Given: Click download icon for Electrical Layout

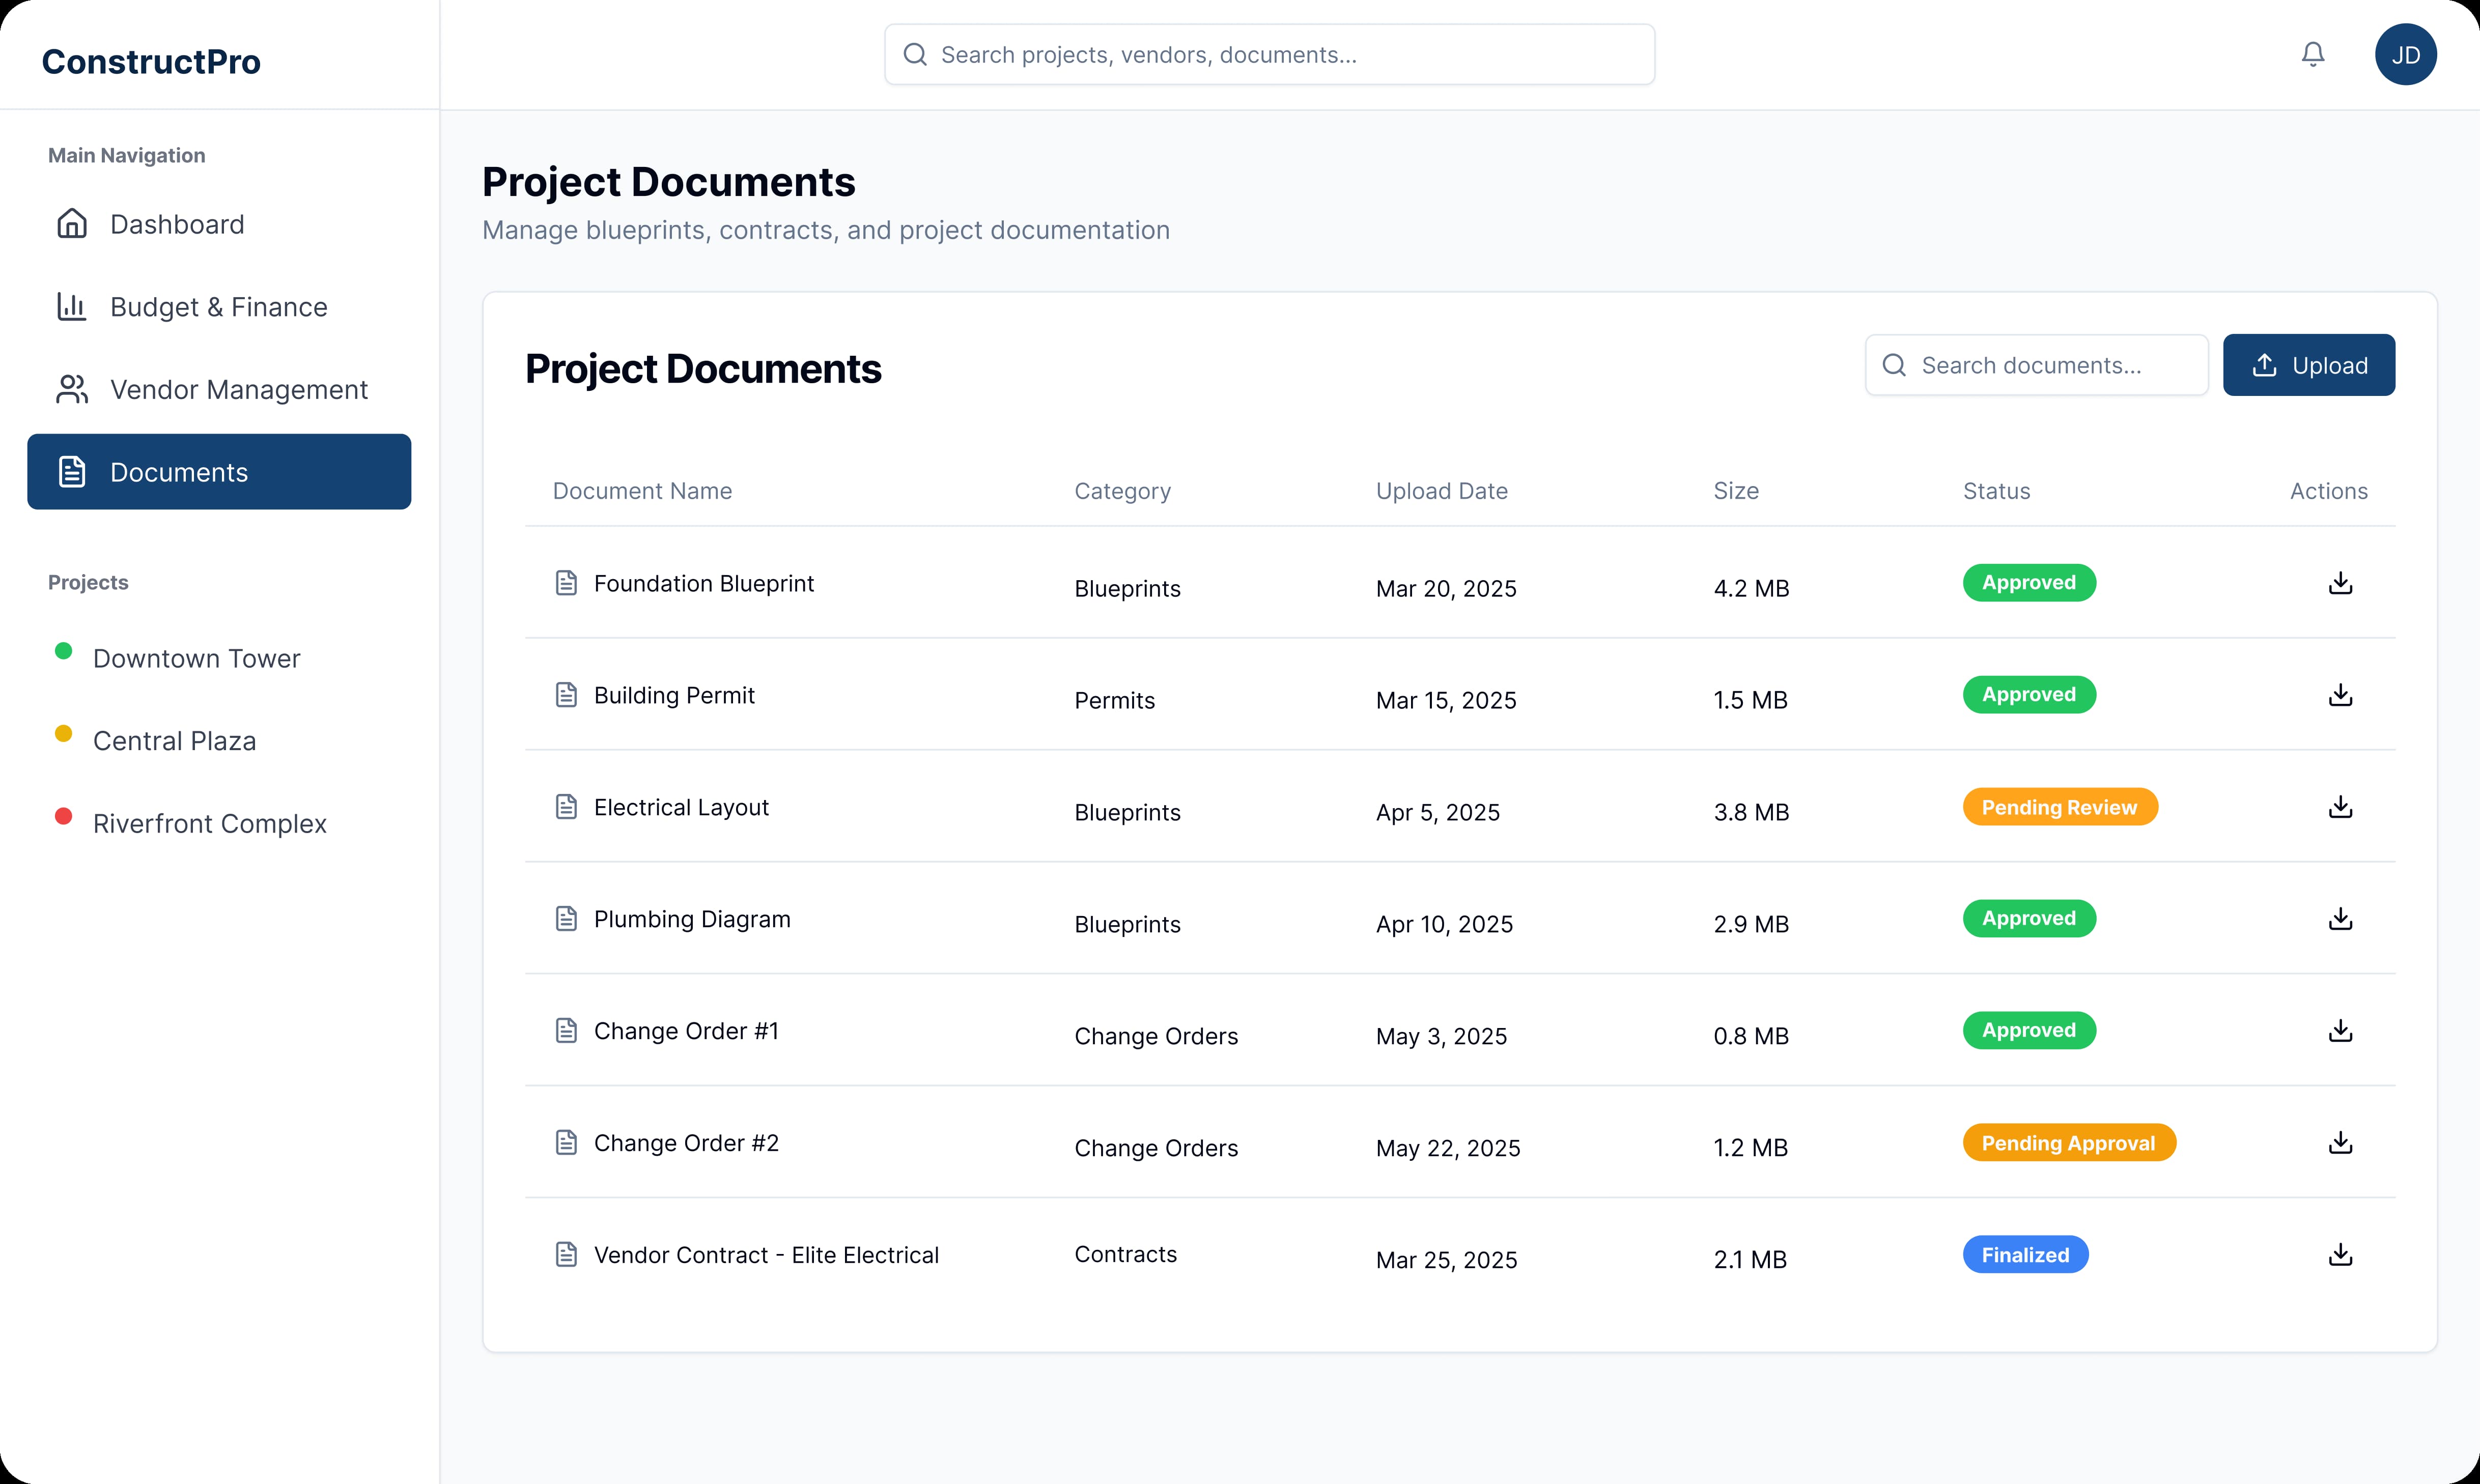Looking at the screenshot, I should pyautogui.click(x=2340, y=807).
